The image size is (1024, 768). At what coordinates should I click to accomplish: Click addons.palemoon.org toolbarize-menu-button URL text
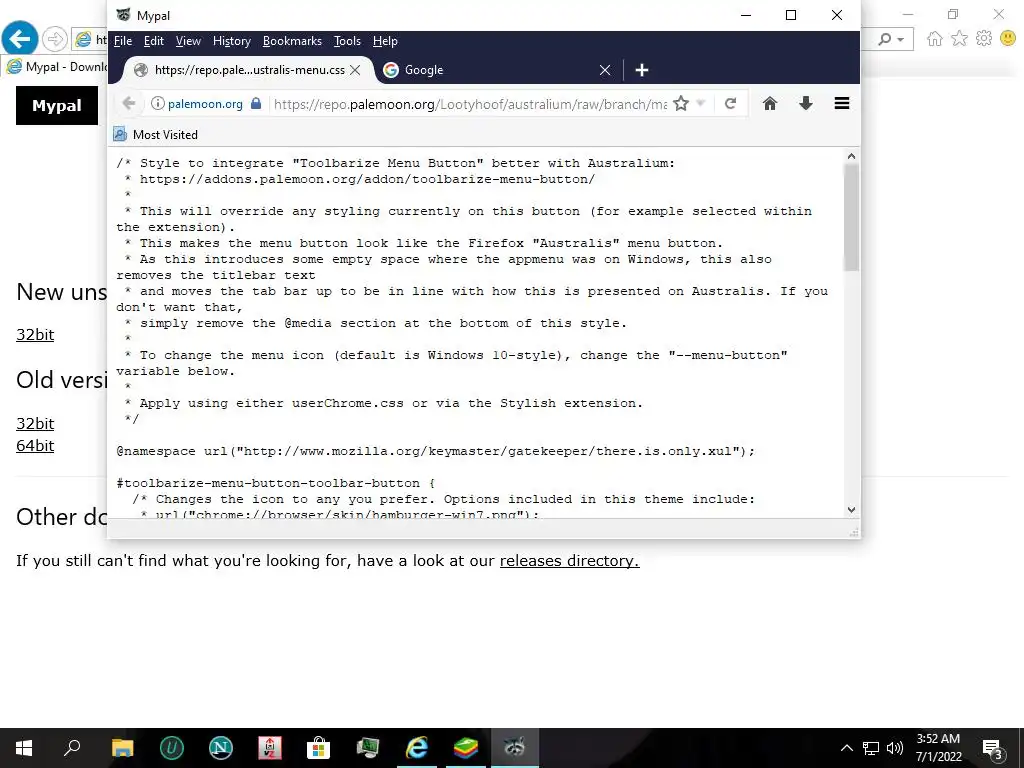pyautogui.click(x=367, y=179)
